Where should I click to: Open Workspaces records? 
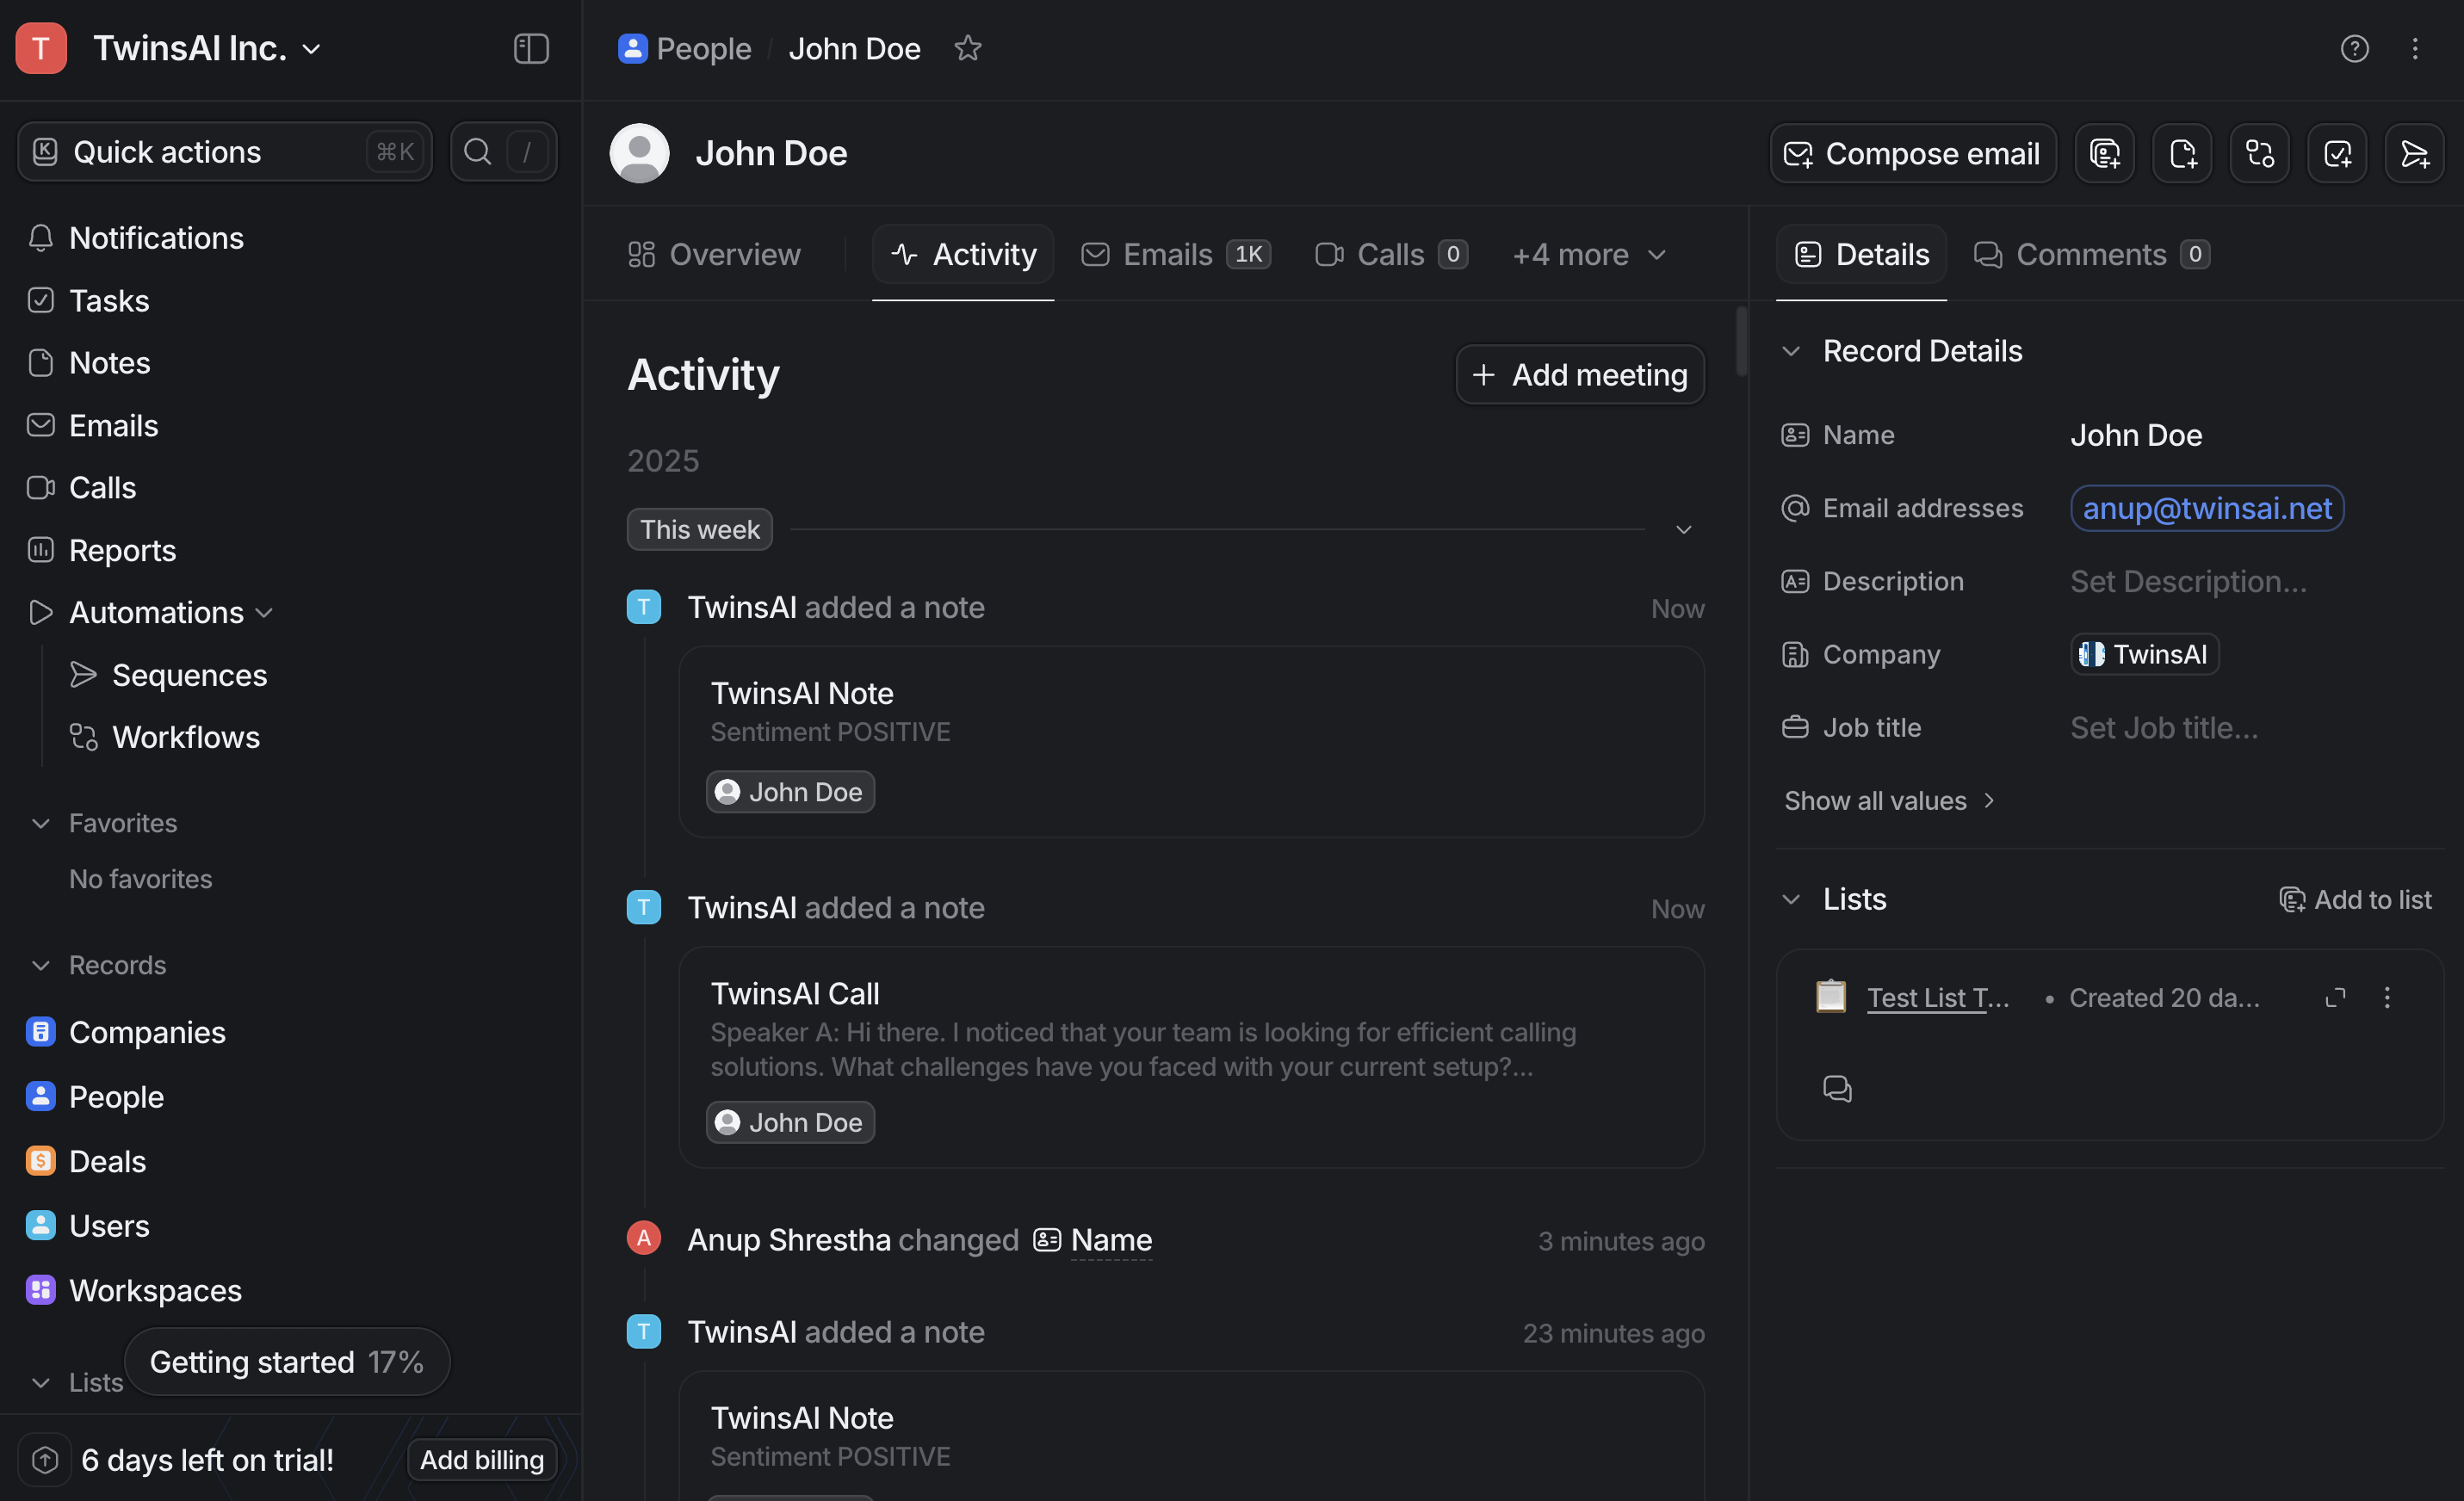(134, 1290)
